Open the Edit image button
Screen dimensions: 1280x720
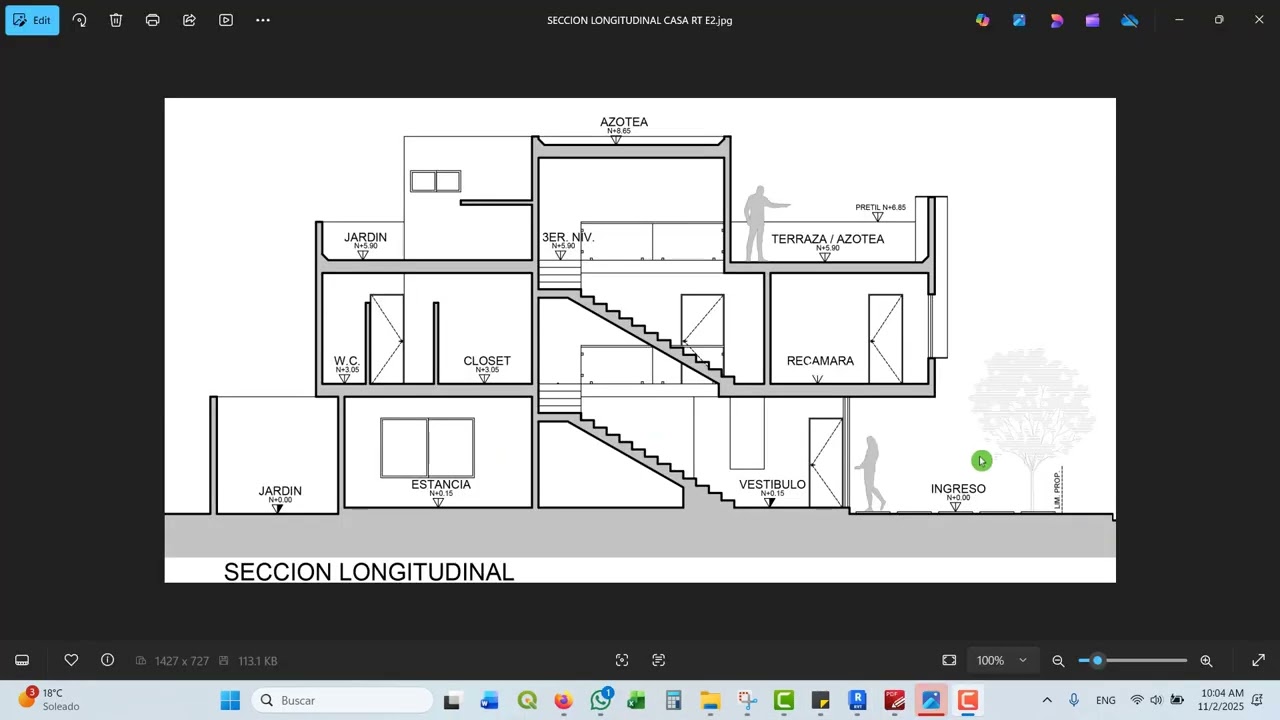click(32, 20)
